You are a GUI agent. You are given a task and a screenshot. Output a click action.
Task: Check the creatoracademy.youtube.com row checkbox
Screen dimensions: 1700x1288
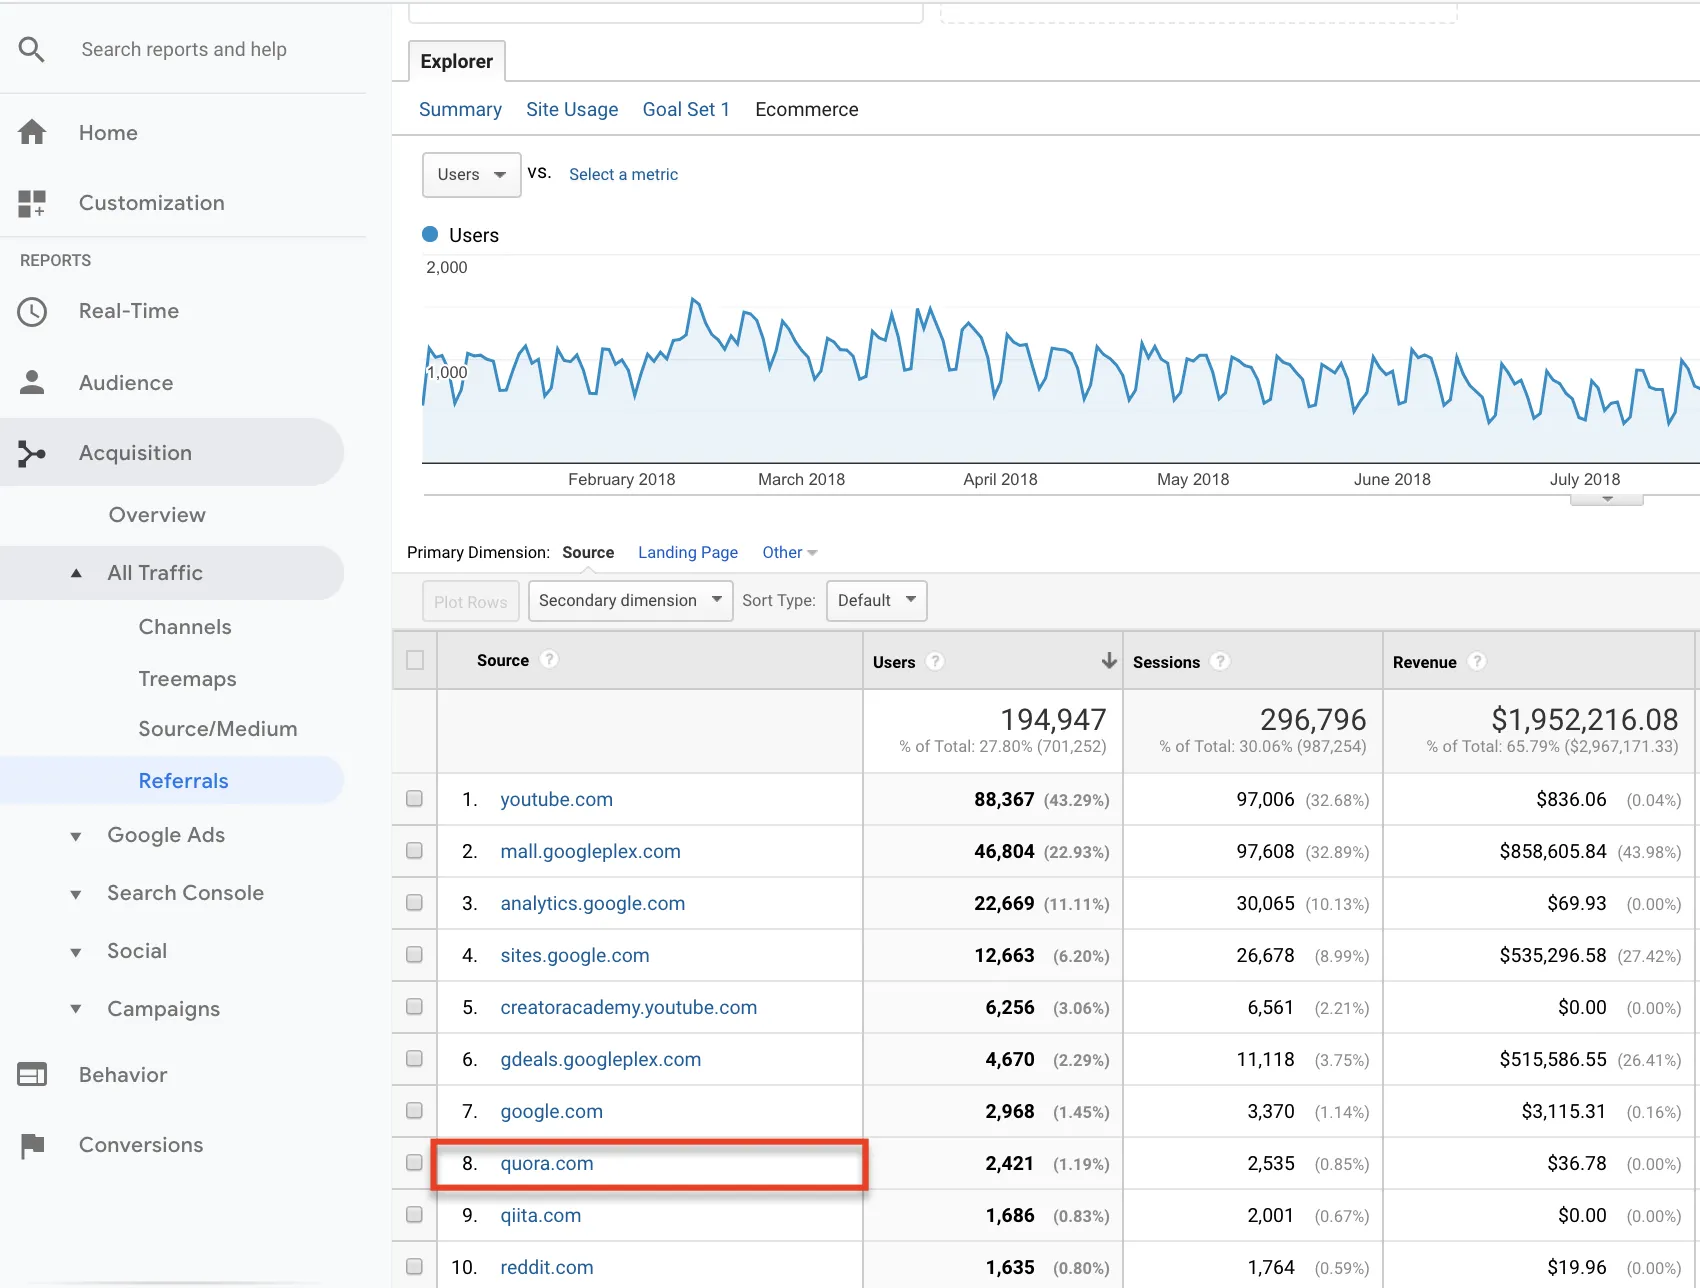pyautogui.click(x=414, y=1006)
